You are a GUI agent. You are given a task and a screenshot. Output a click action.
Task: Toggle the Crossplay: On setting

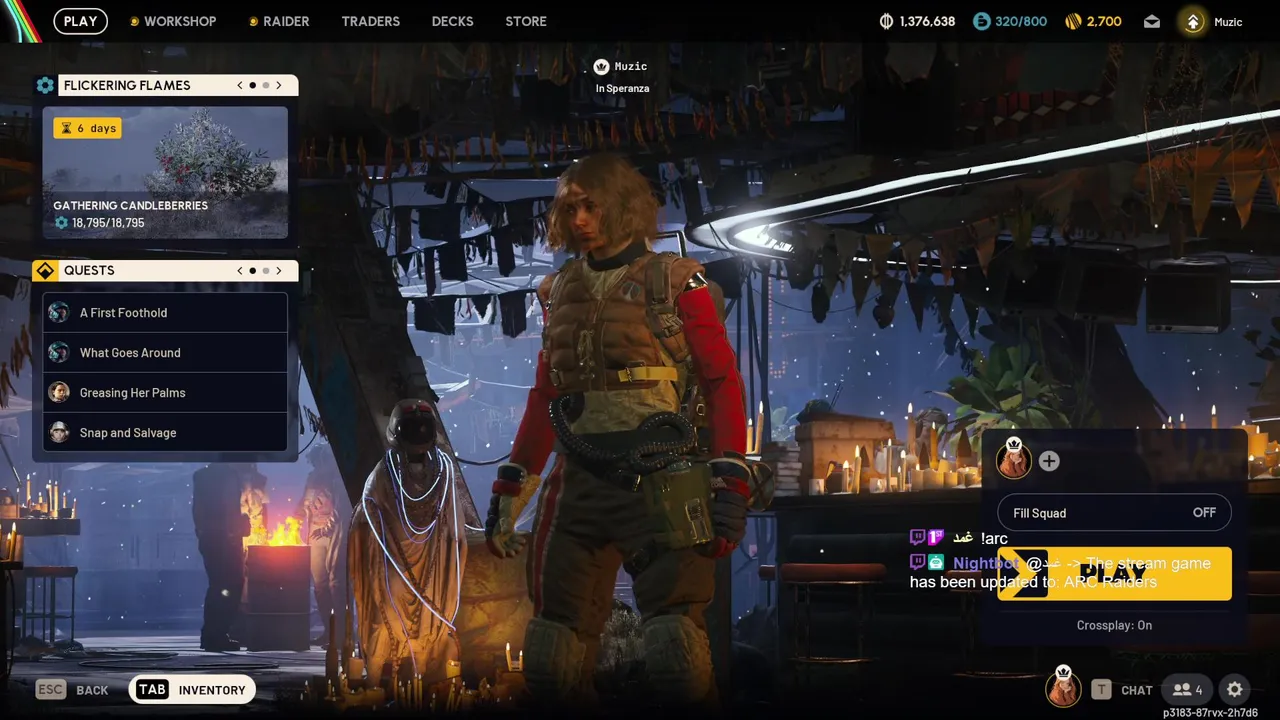[1114, 625]
